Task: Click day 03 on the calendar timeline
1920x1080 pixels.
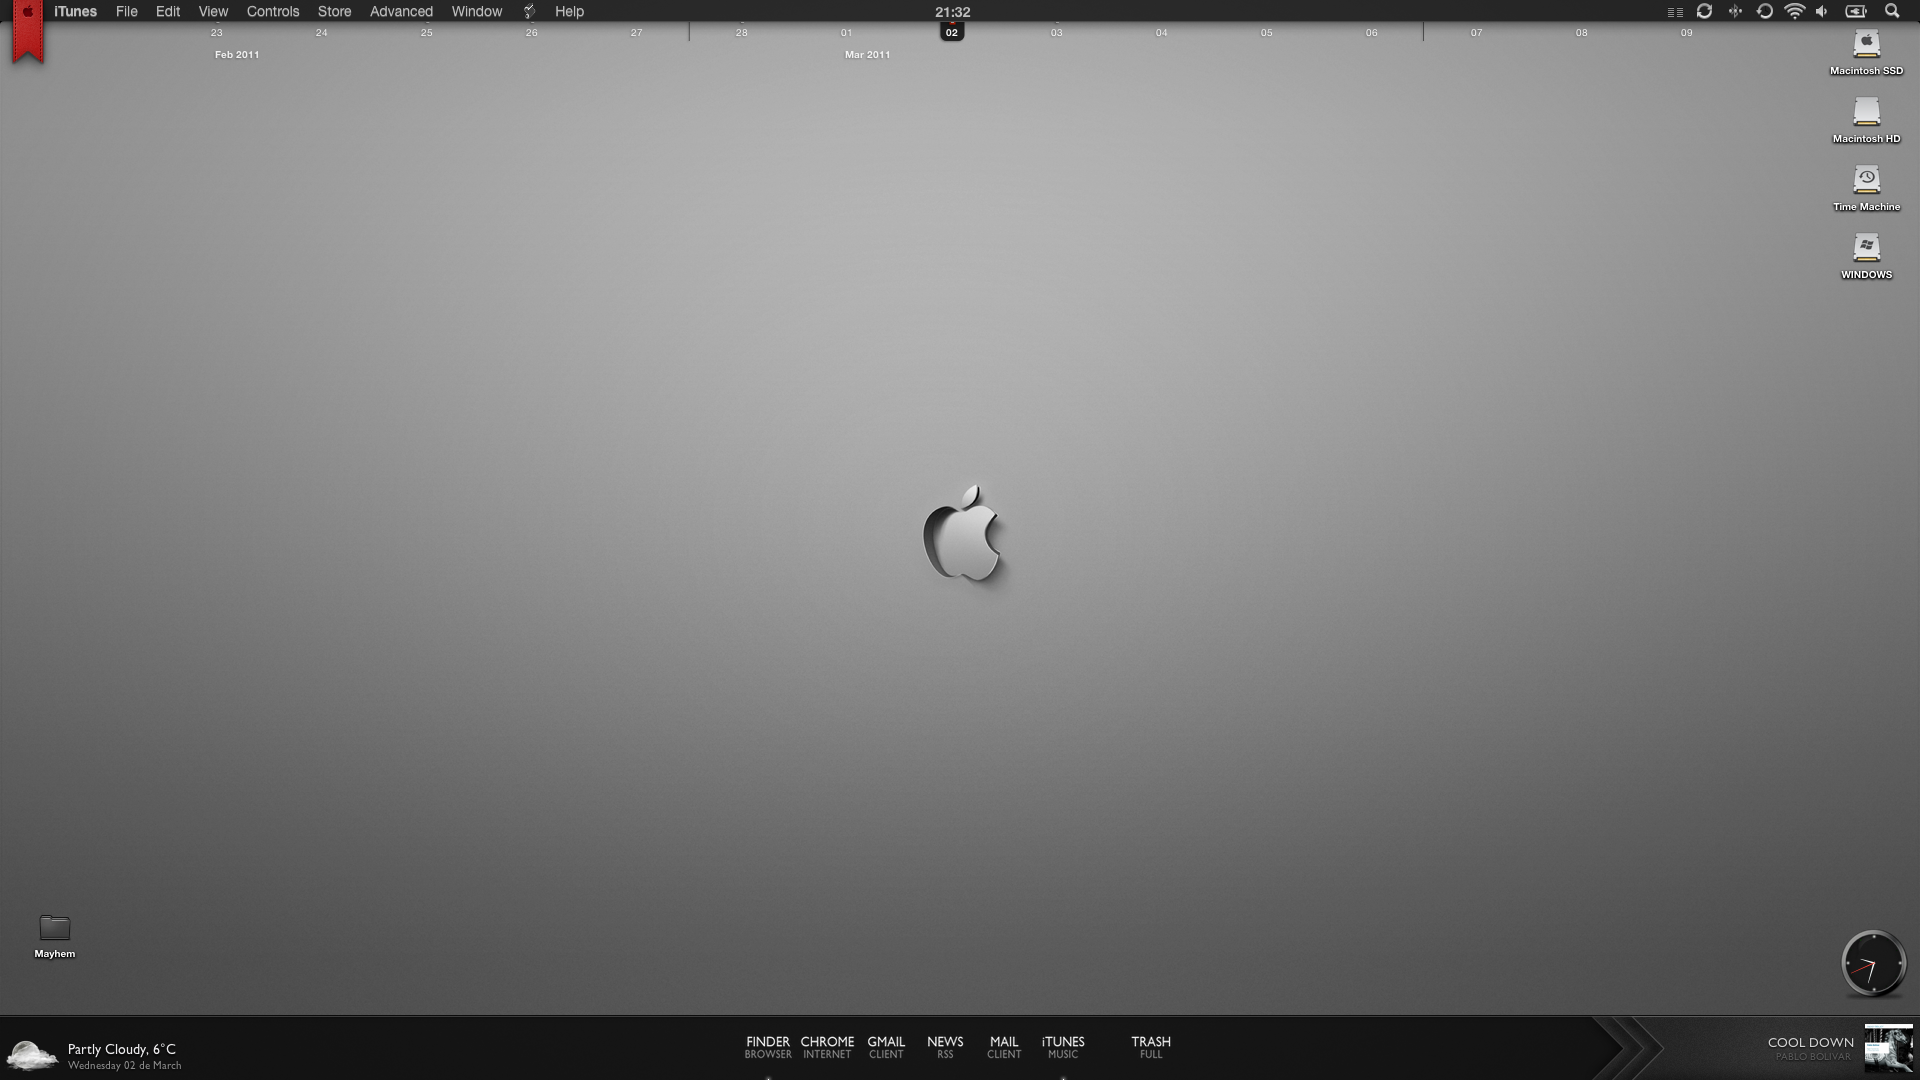Action: click(1056, 33)
